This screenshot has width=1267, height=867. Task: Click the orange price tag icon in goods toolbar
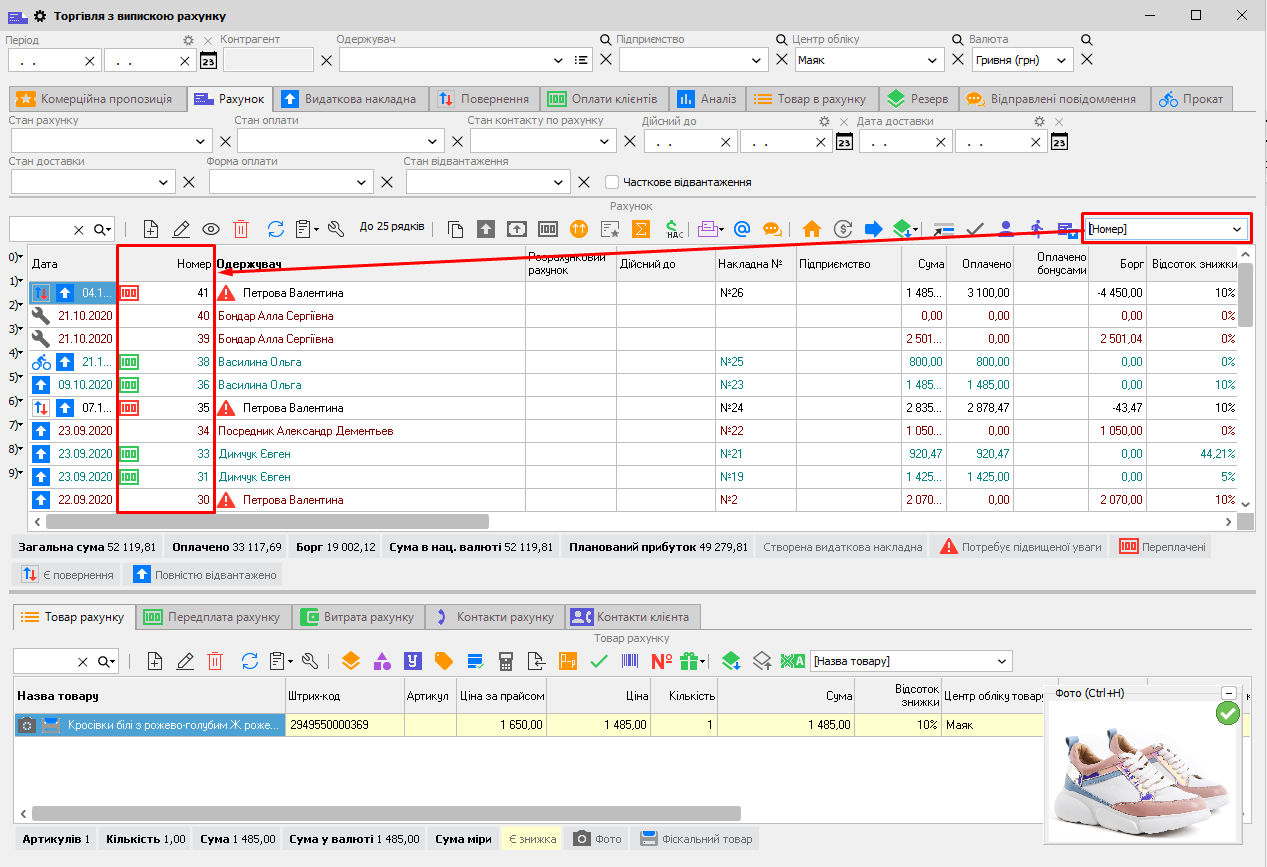443,661
